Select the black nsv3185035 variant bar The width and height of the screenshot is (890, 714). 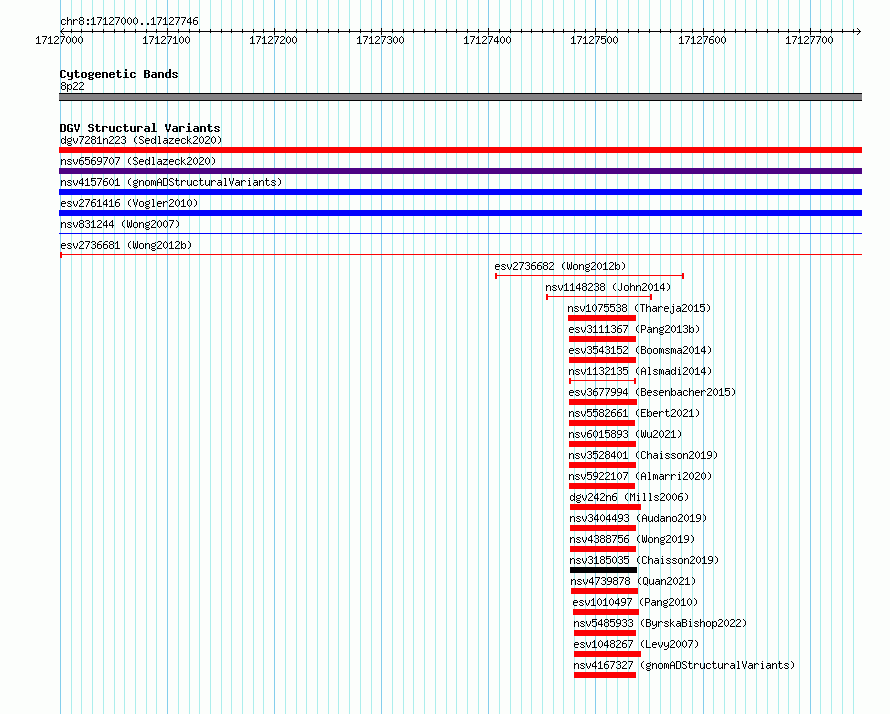coord(603,570)
